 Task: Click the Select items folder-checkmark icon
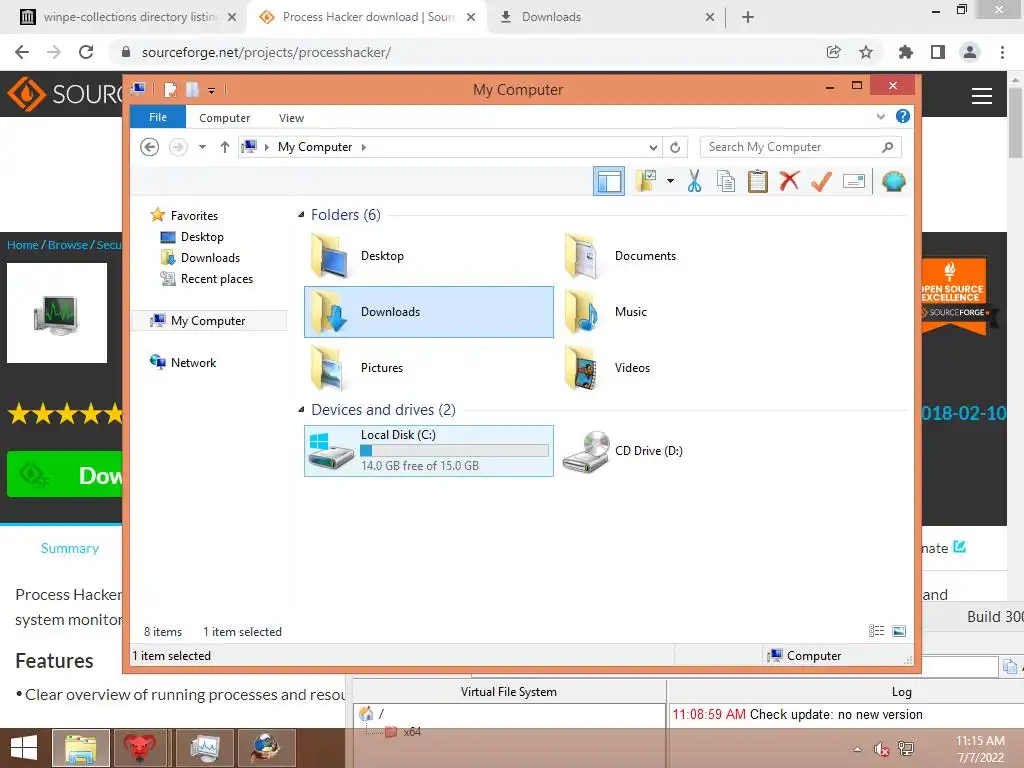pyautogui.click(x=647, y=181)
